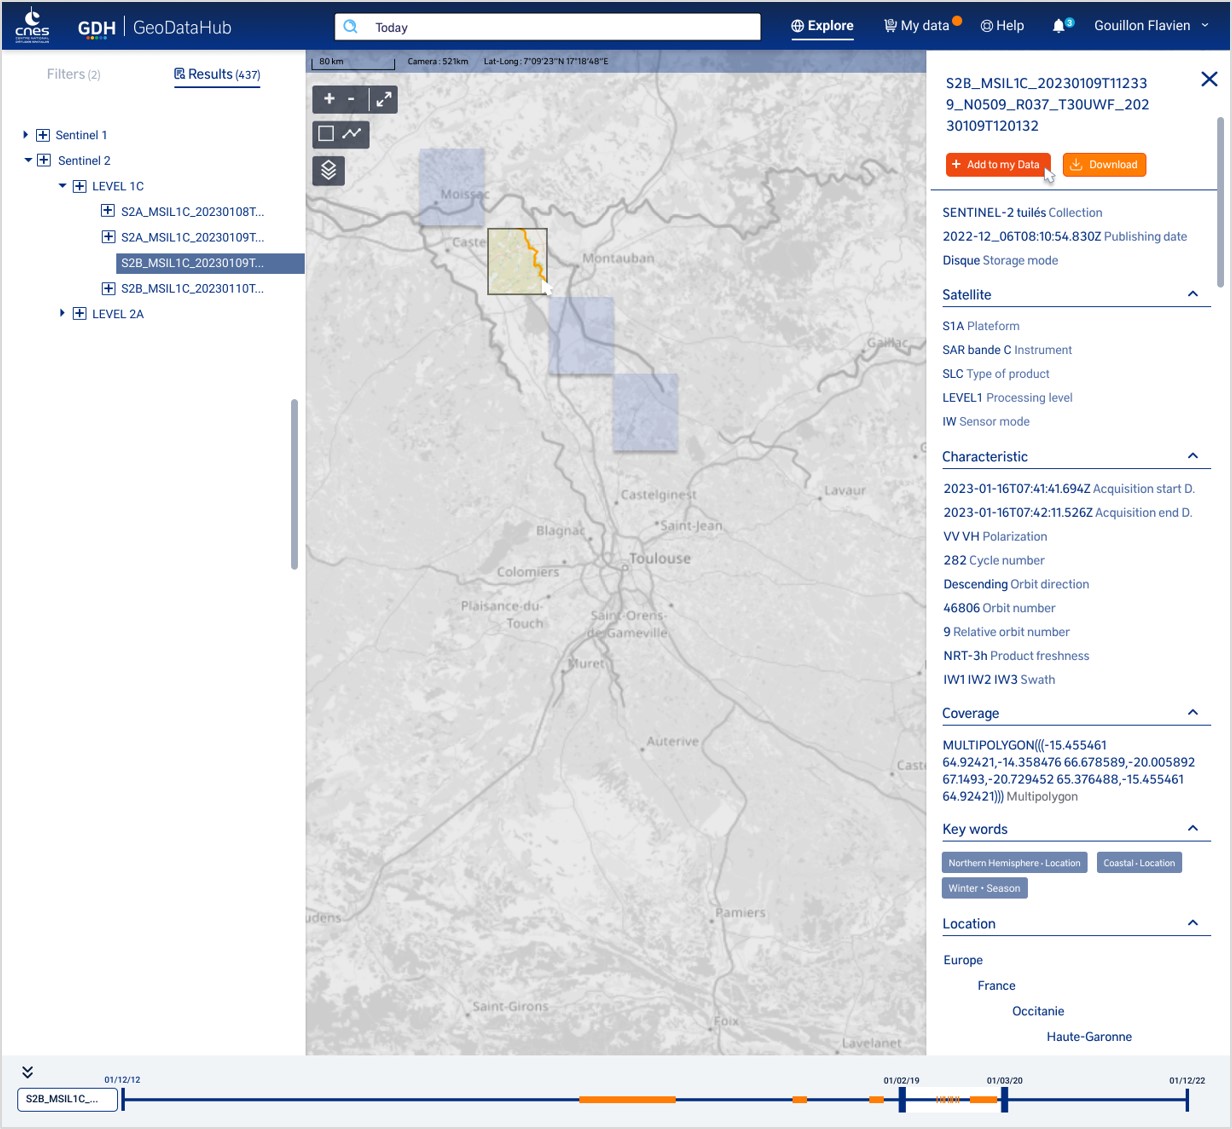Click the plus box next to Sentinel 2
Screen dimensions: 1232x1129
(44, 160)
